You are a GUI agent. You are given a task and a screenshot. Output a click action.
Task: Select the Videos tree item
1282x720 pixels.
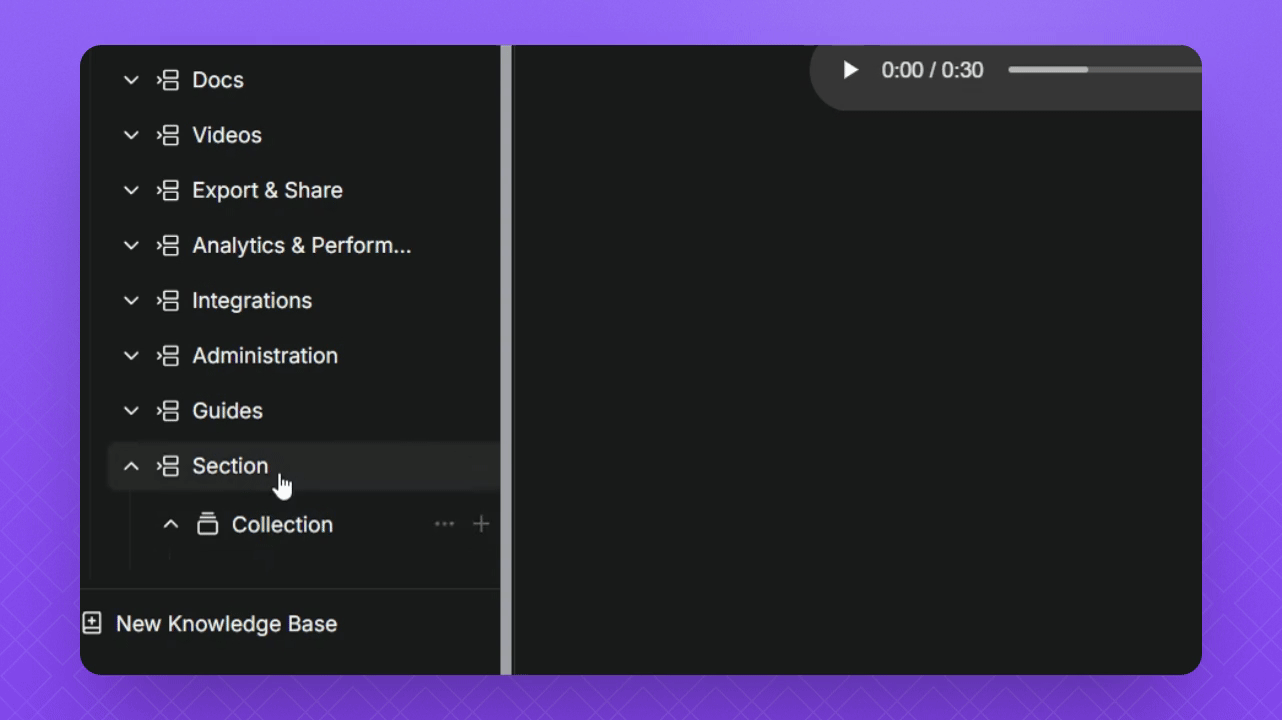227,135
